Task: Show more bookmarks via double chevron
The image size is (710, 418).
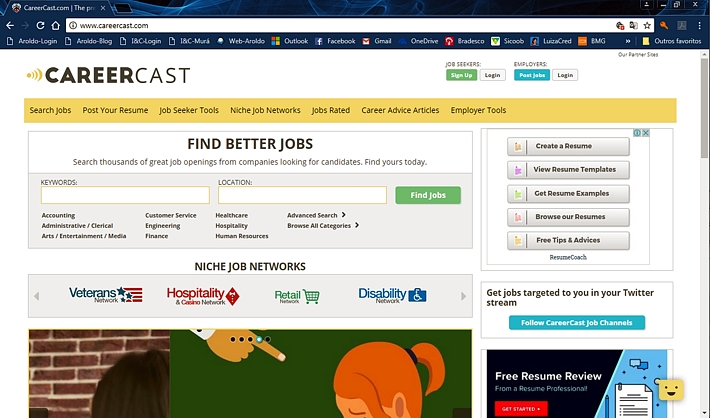Action: (x=628, y=41)
